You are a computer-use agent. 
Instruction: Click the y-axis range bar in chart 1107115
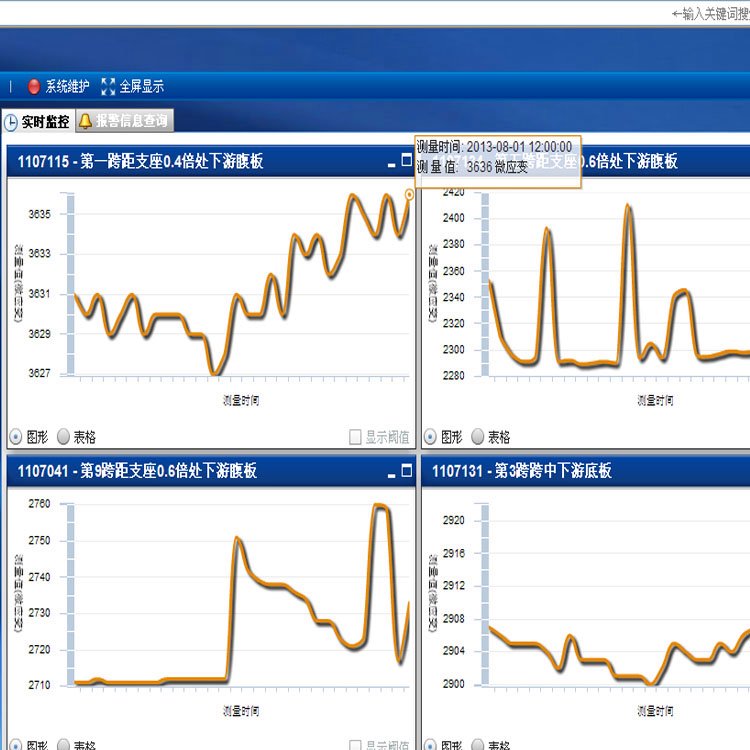tap(70, 285)
